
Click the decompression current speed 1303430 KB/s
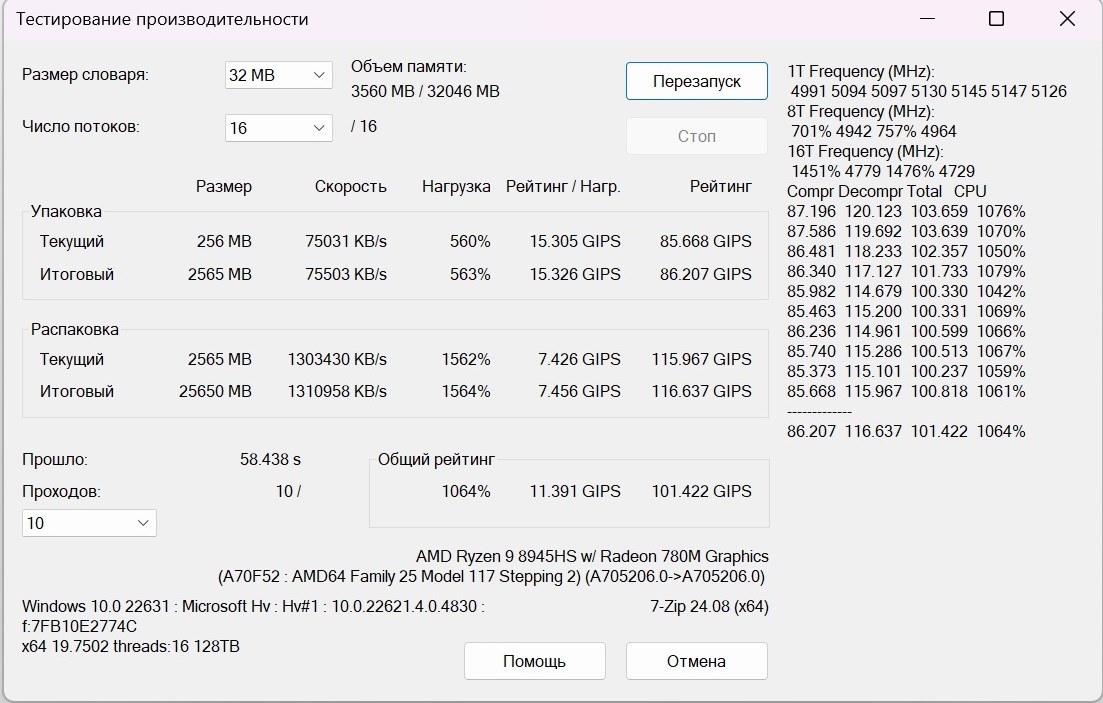(337, 359)
